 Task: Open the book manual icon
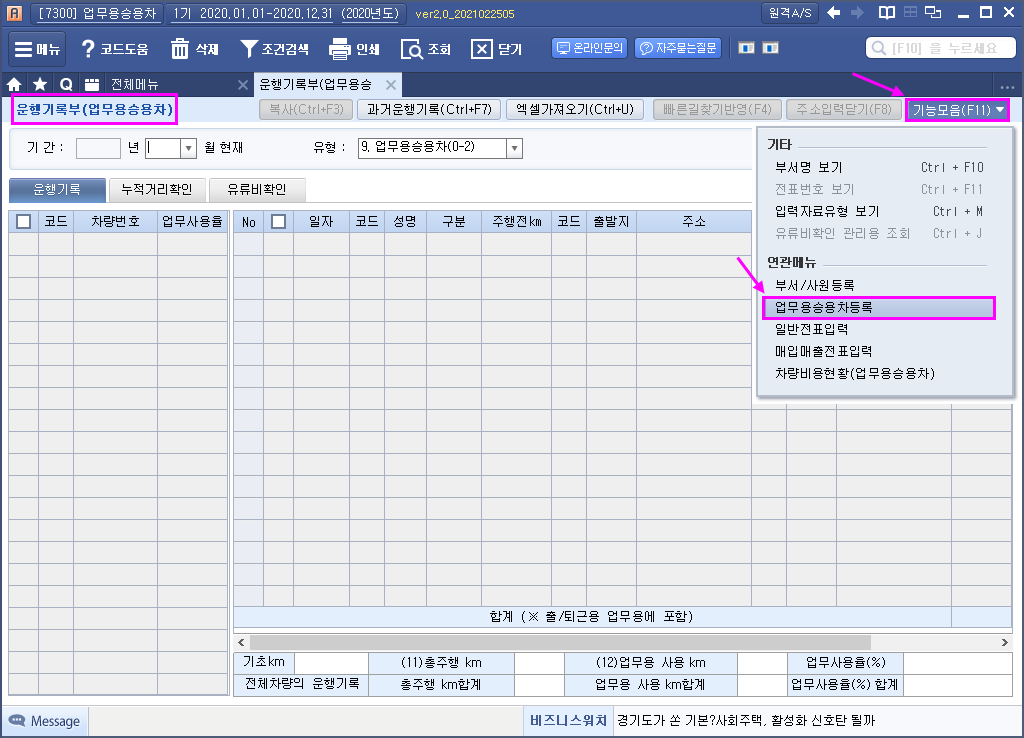[886, 12]
